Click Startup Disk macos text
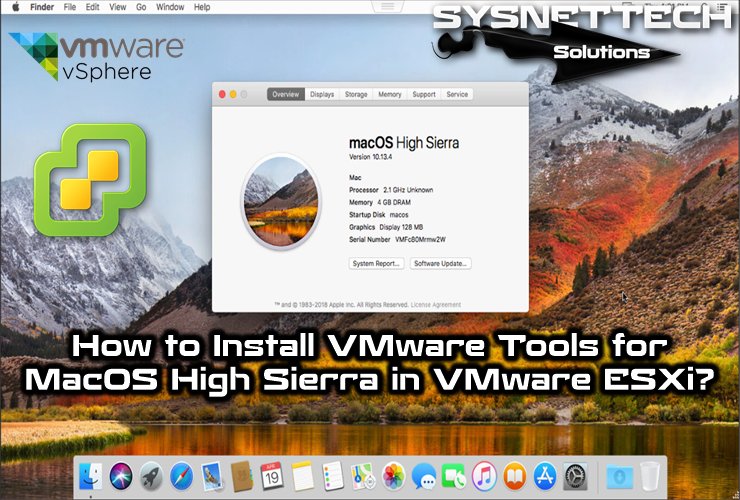This screenshot has height=500, width=740. point(378,214)
